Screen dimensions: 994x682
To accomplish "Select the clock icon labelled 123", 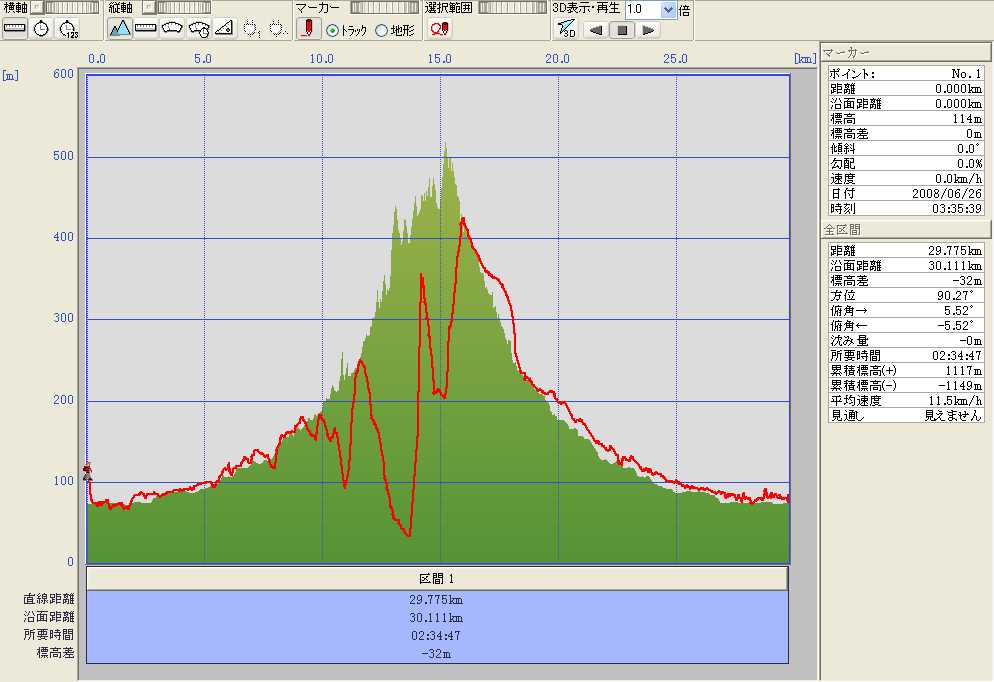I will 68,29.
